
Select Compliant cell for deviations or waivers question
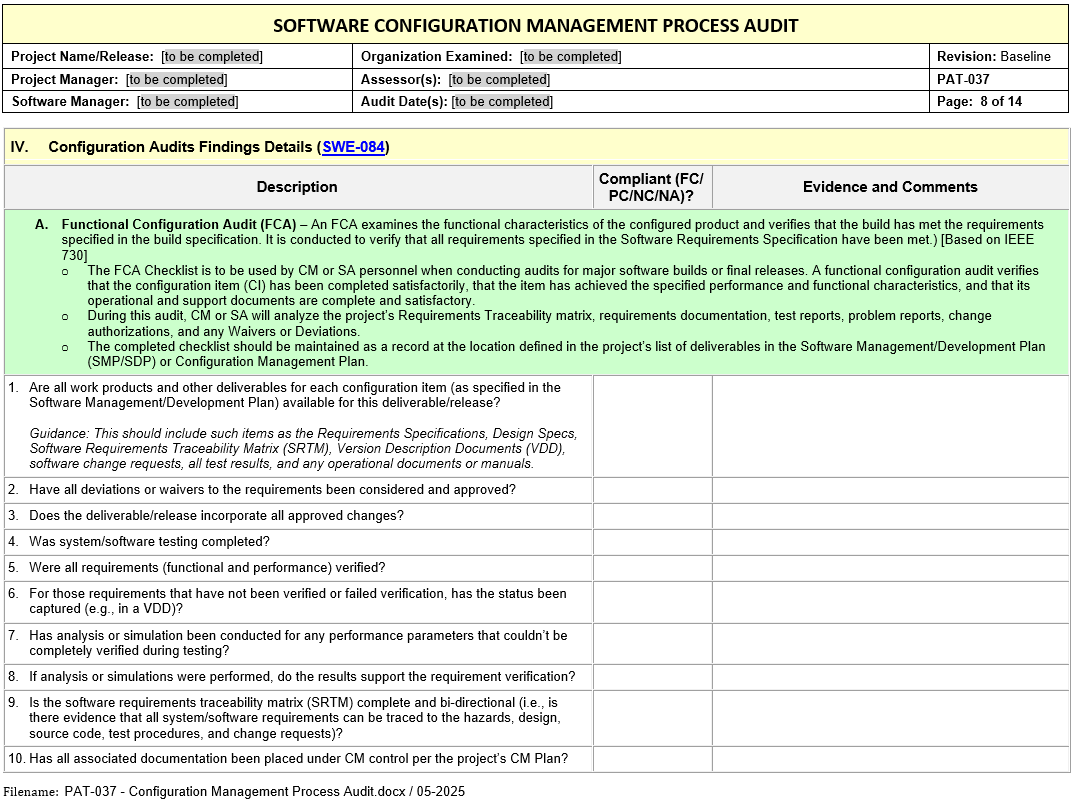[x=652, y=490]
